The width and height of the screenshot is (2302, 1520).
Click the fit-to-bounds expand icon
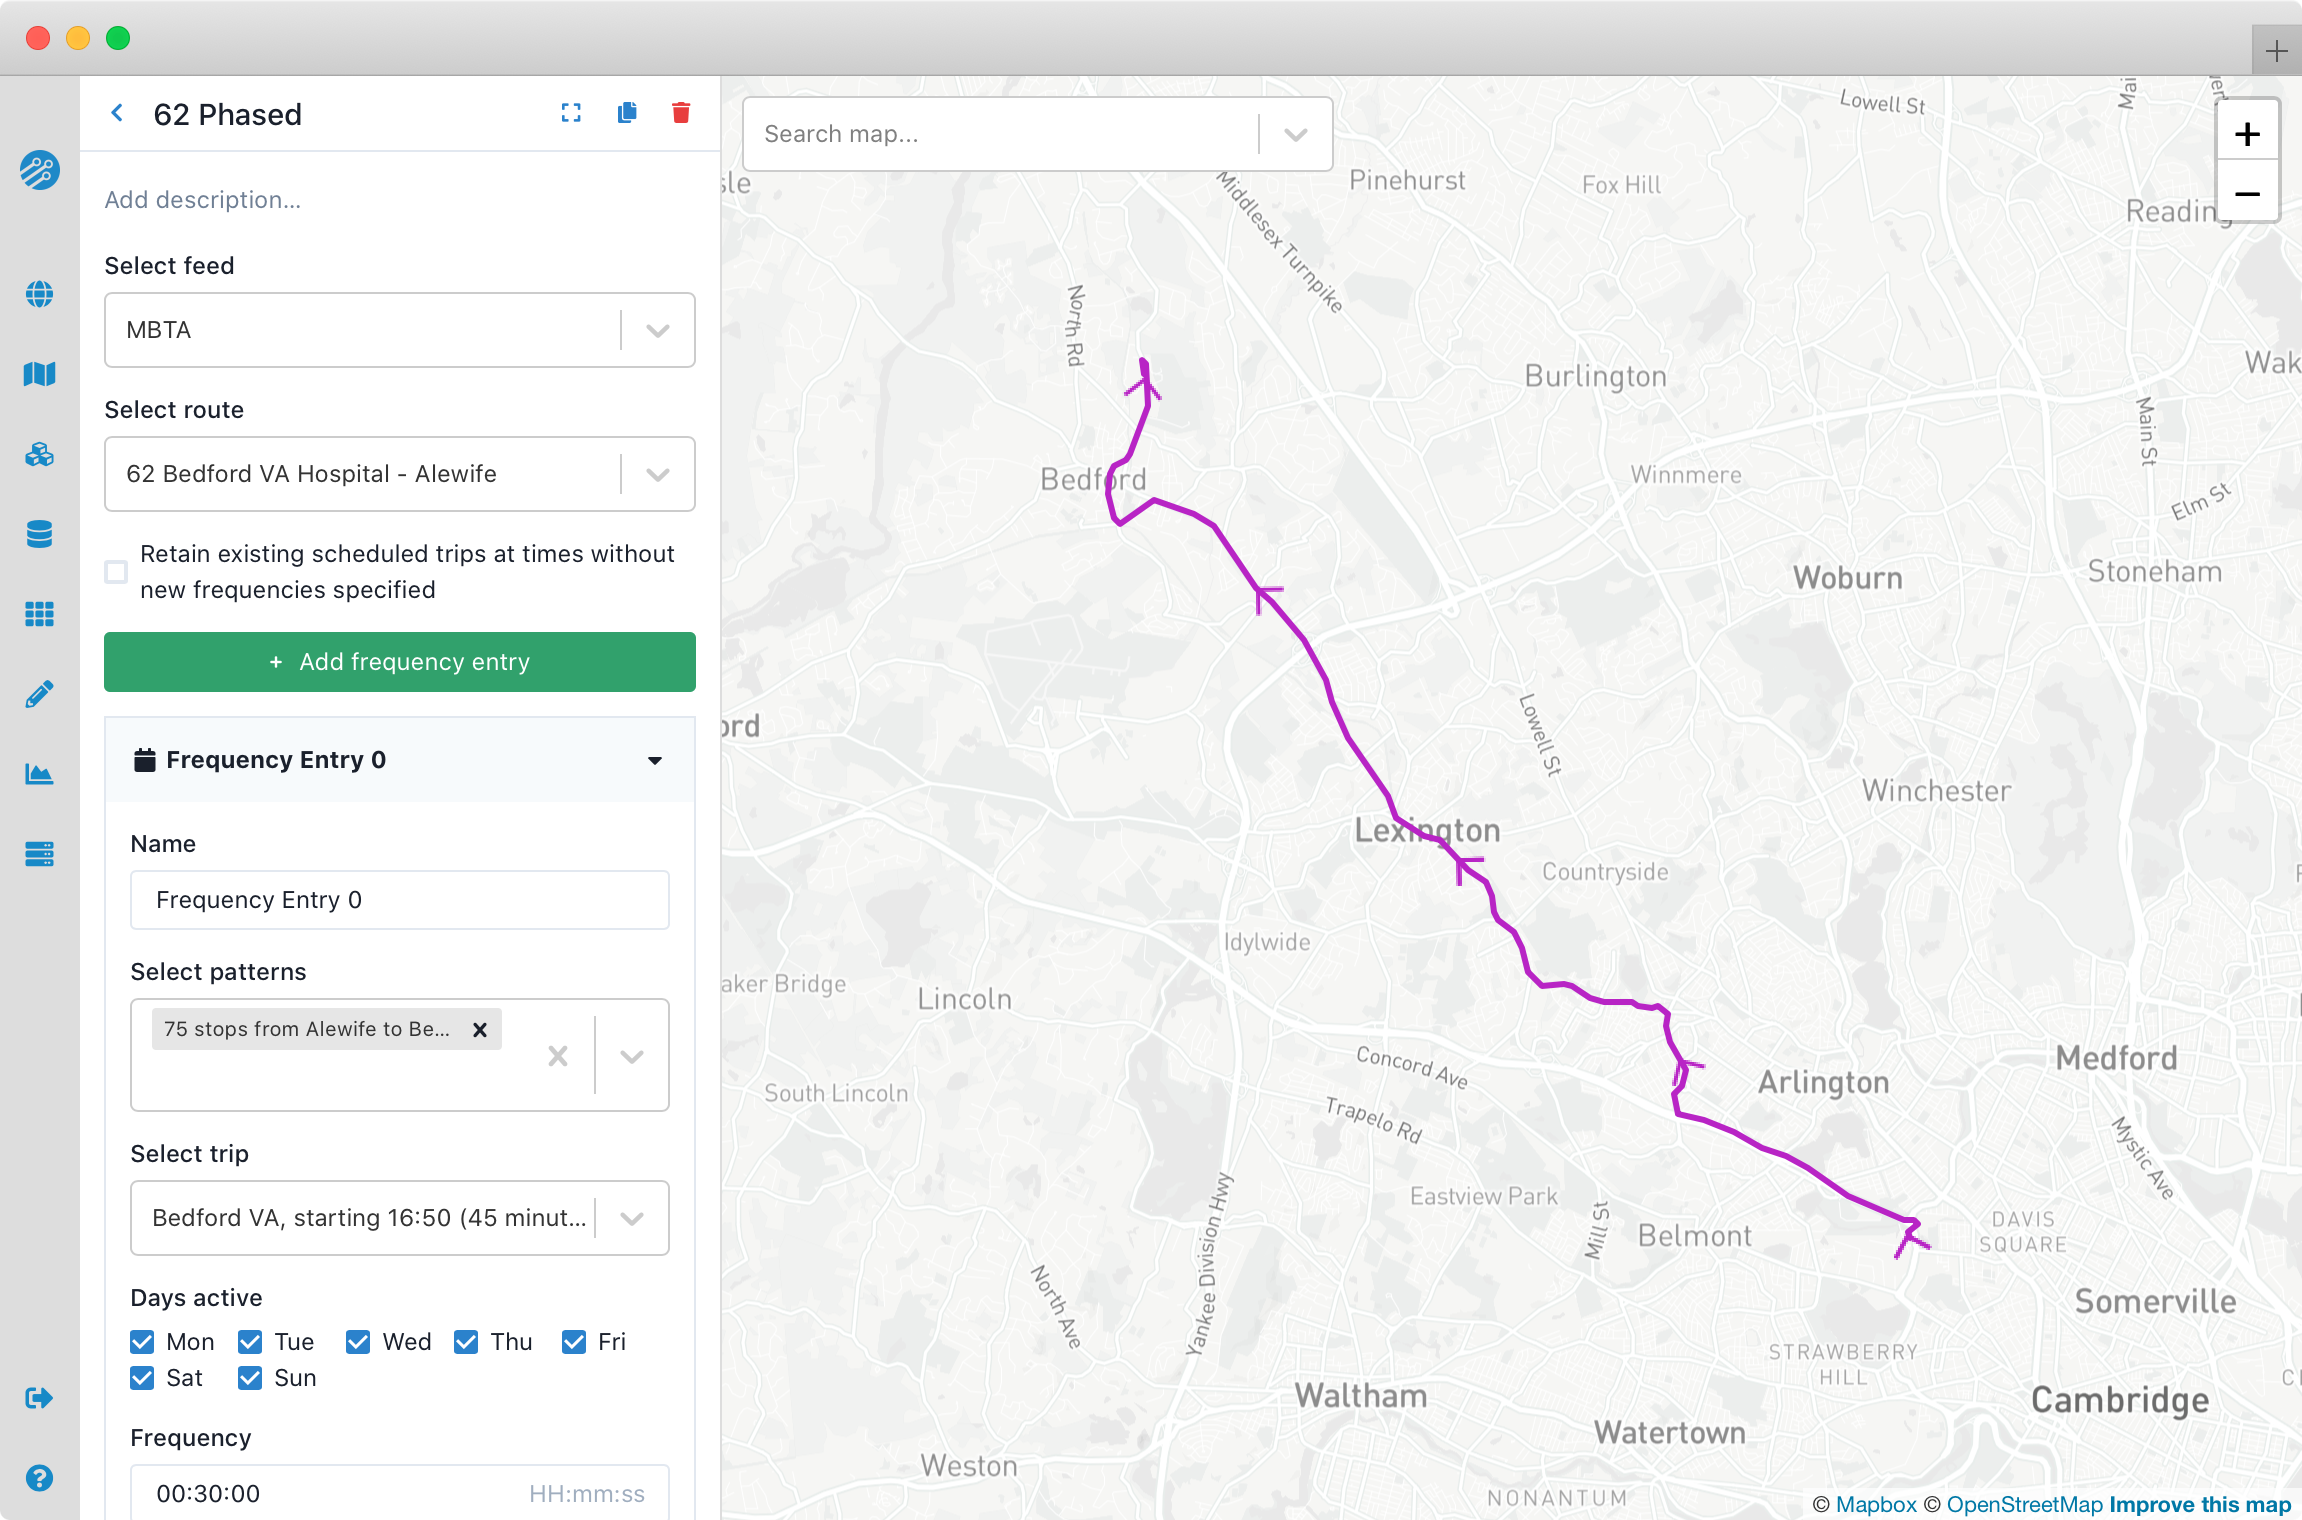(571, 113)
